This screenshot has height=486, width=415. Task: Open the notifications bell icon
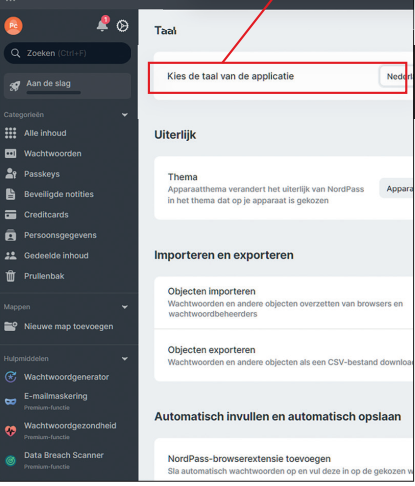(102, 26)
